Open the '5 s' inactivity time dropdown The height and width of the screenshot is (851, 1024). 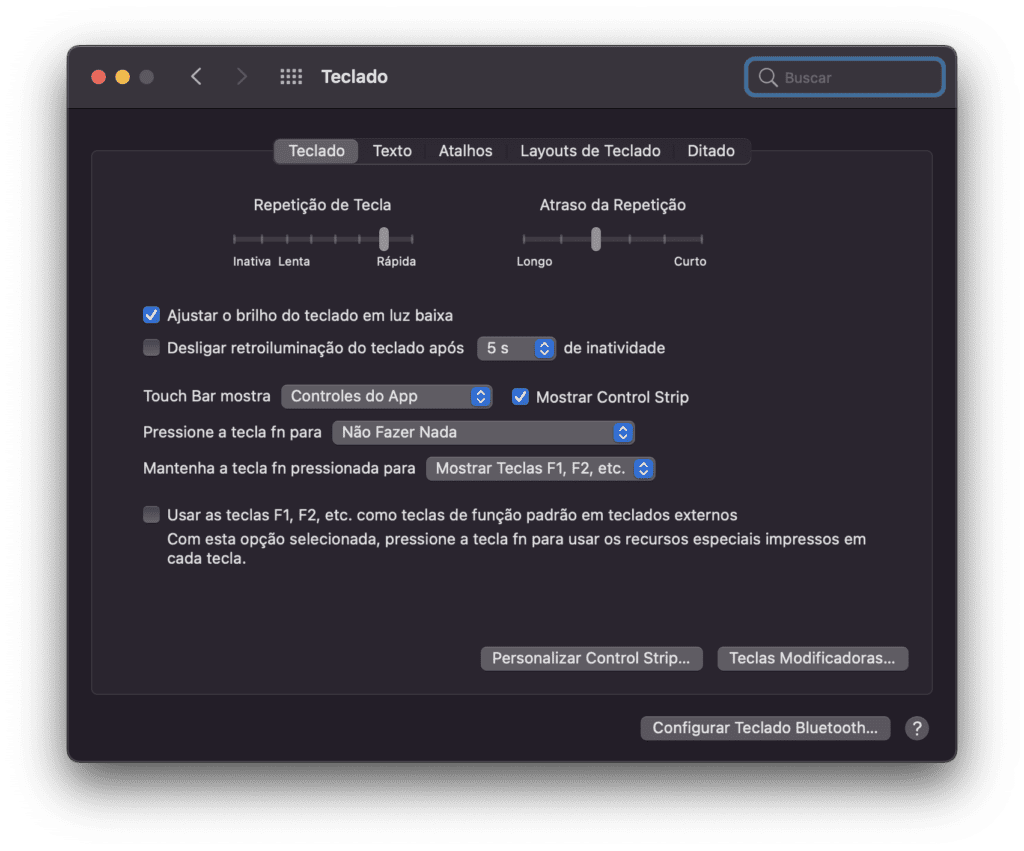(516, 348)
